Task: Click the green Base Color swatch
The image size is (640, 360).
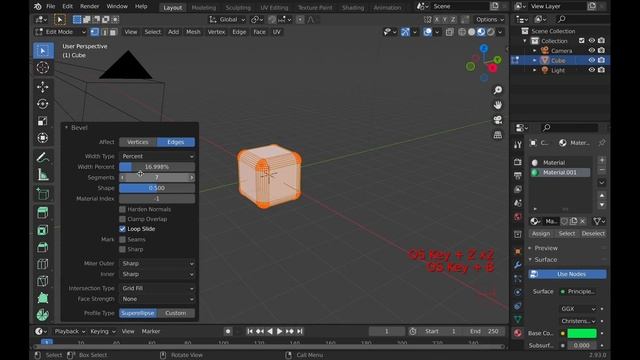Action: click(x=582, y=333)
